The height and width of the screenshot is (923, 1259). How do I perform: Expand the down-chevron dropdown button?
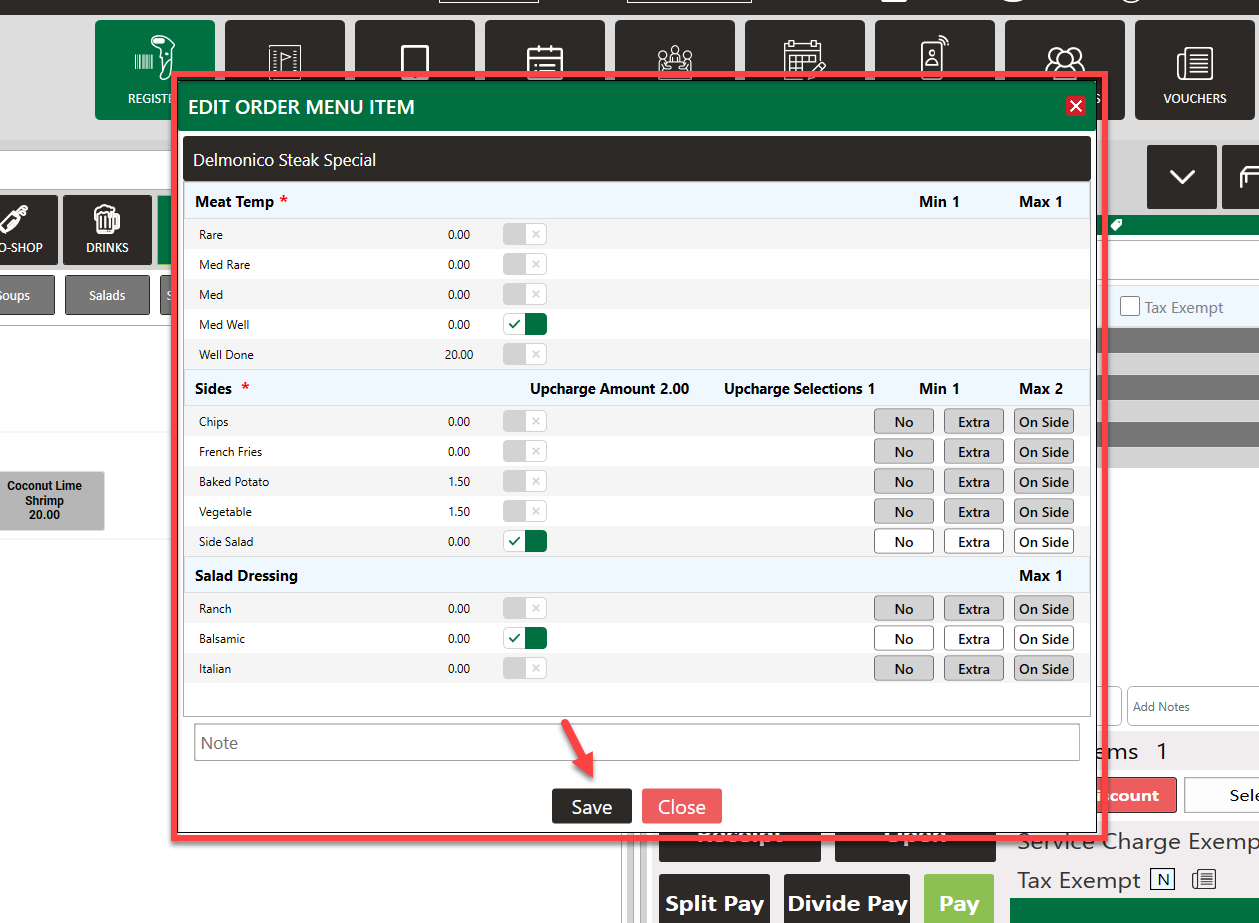[1182, 177]
